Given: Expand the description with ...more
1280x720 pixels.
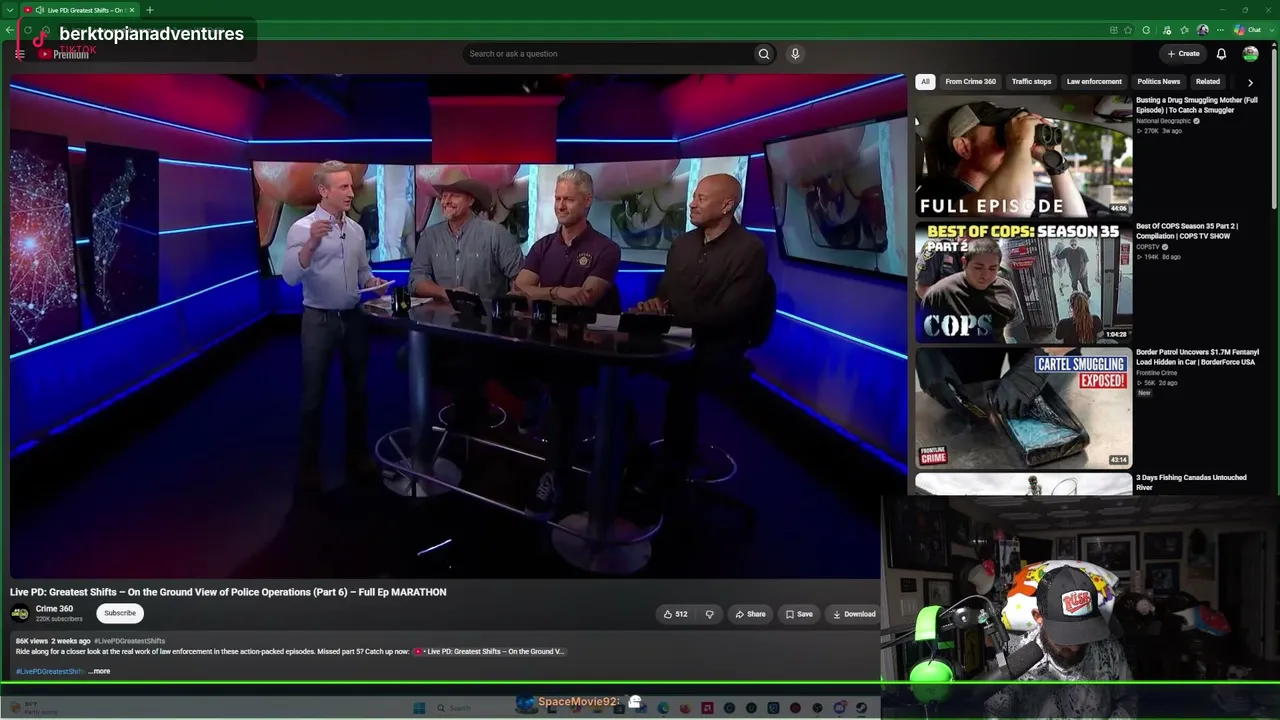Looking at the screenshot, I should pos(100,671).
